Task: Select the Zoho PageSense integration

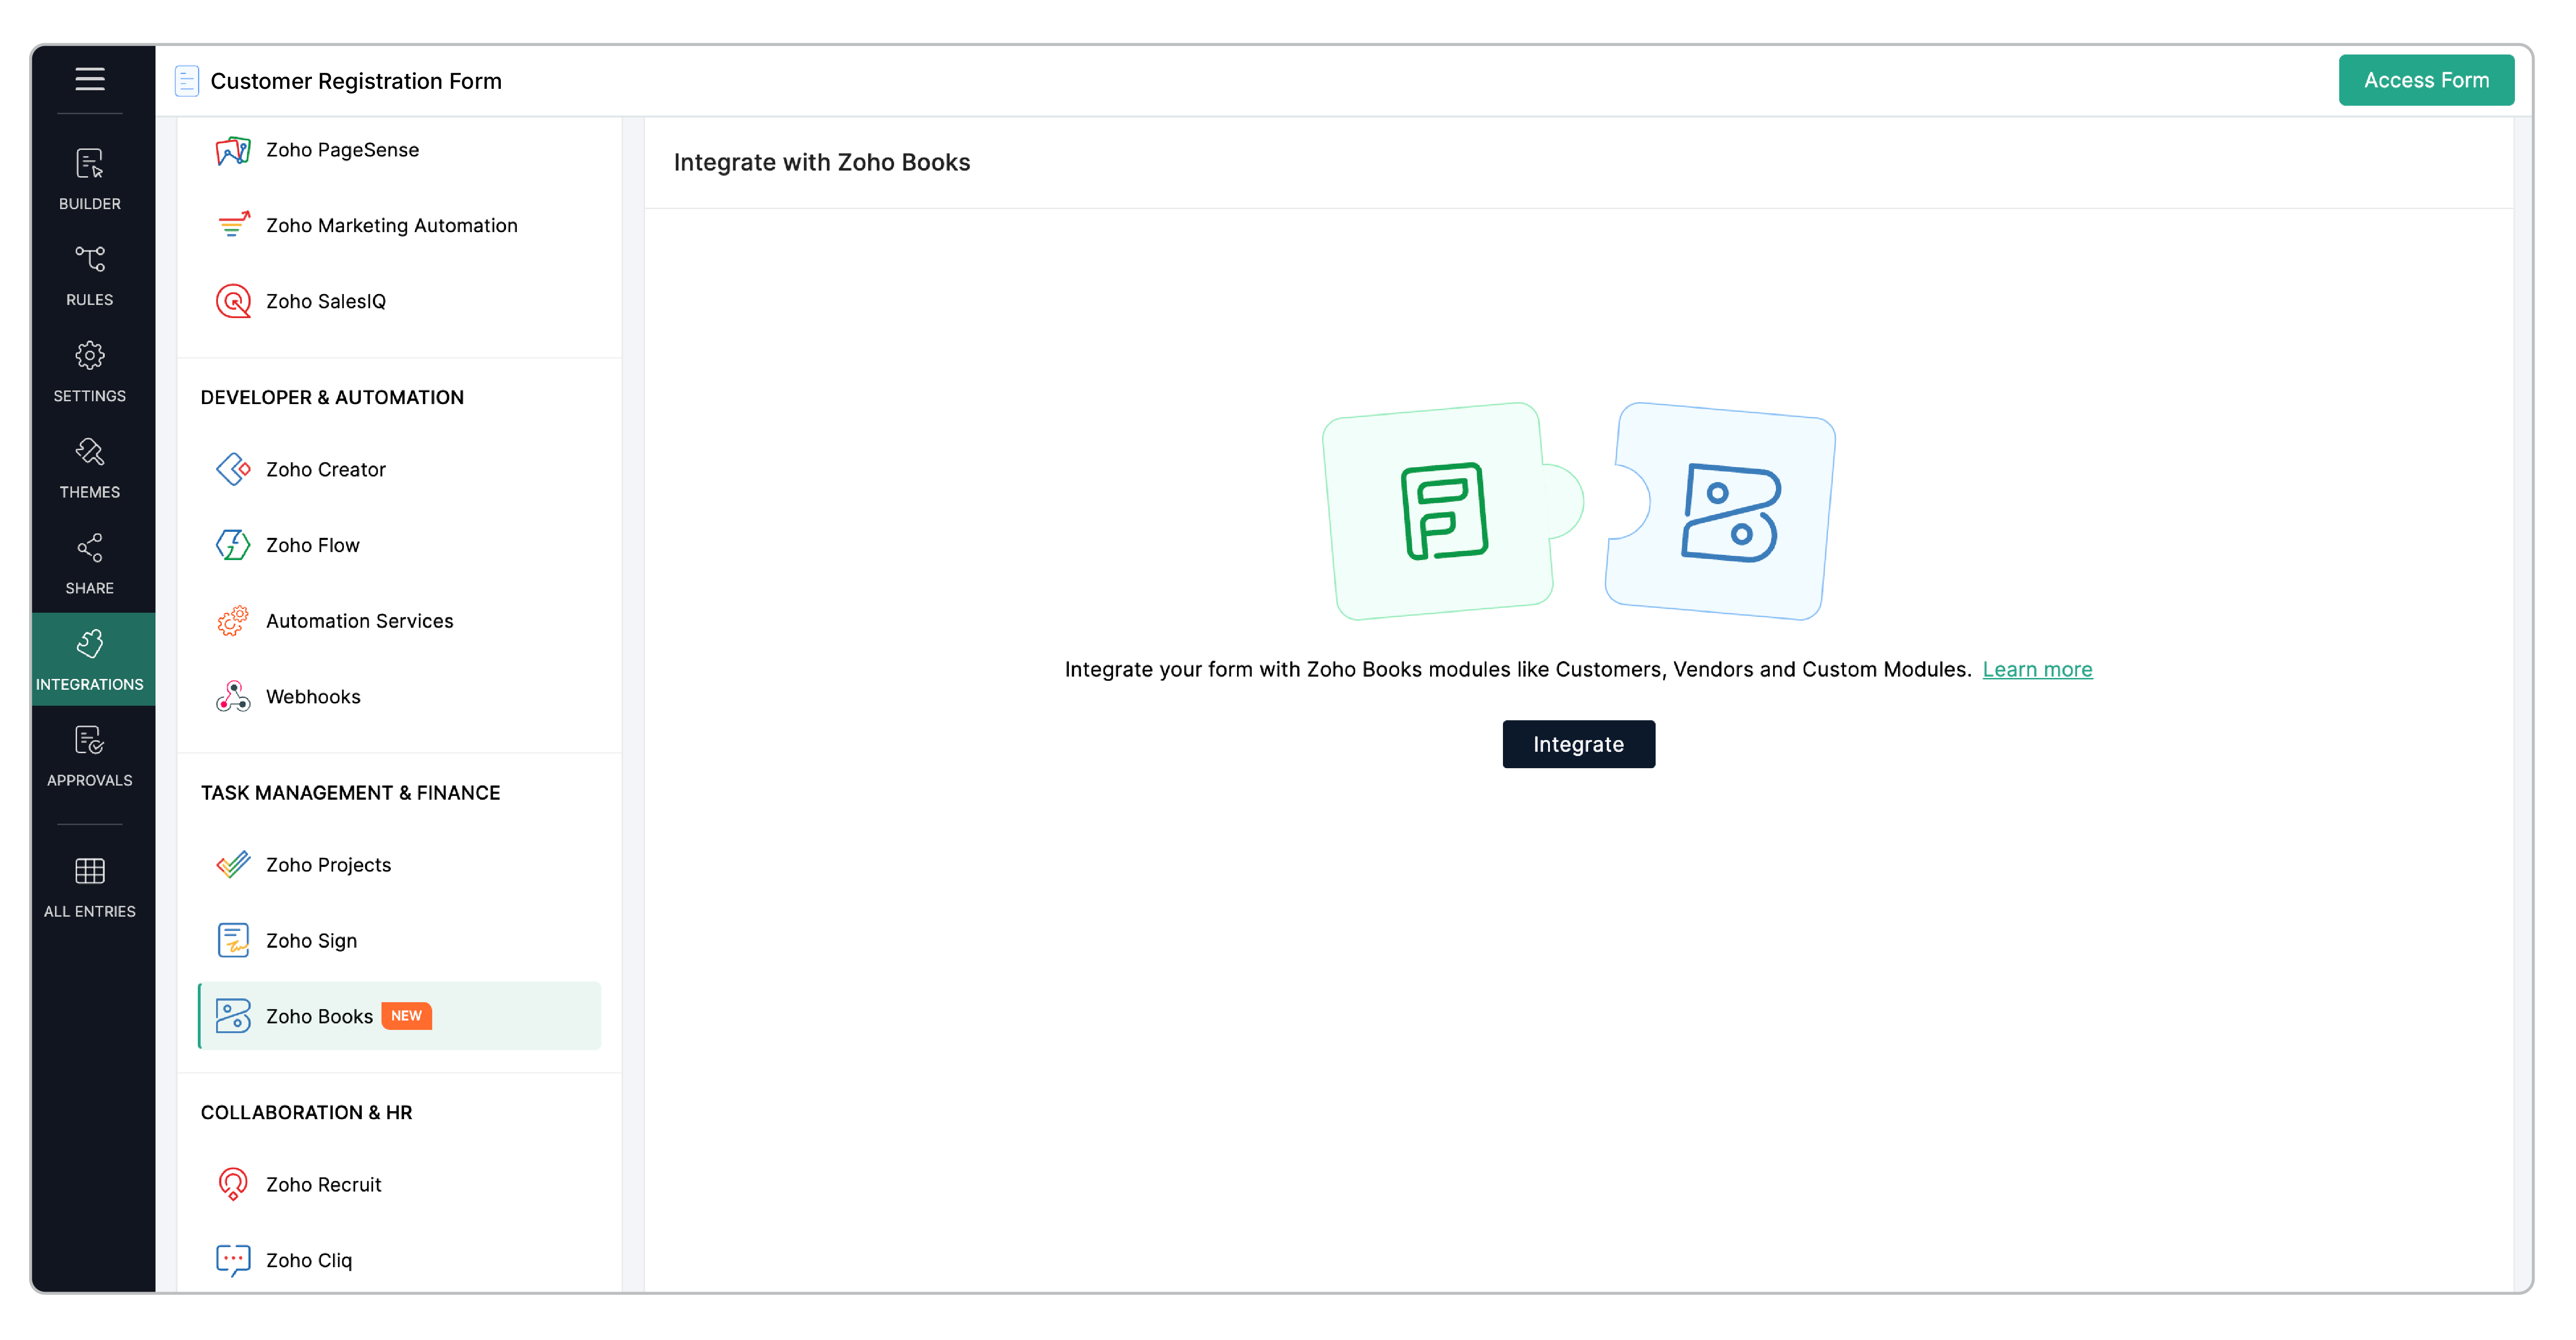Action: tap(342, 150)
